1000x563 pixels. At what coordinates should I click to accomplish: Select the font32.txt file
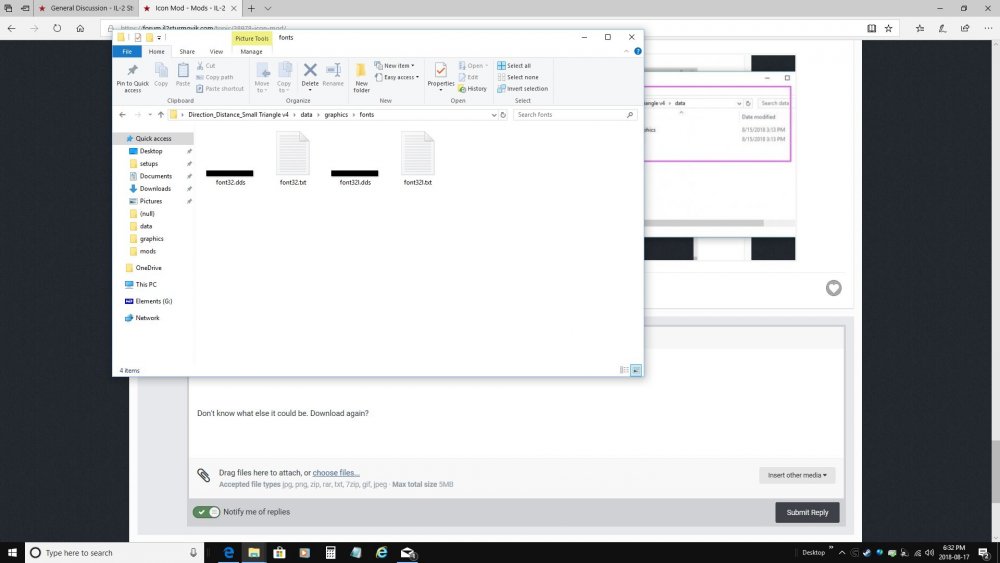[292, 160]
